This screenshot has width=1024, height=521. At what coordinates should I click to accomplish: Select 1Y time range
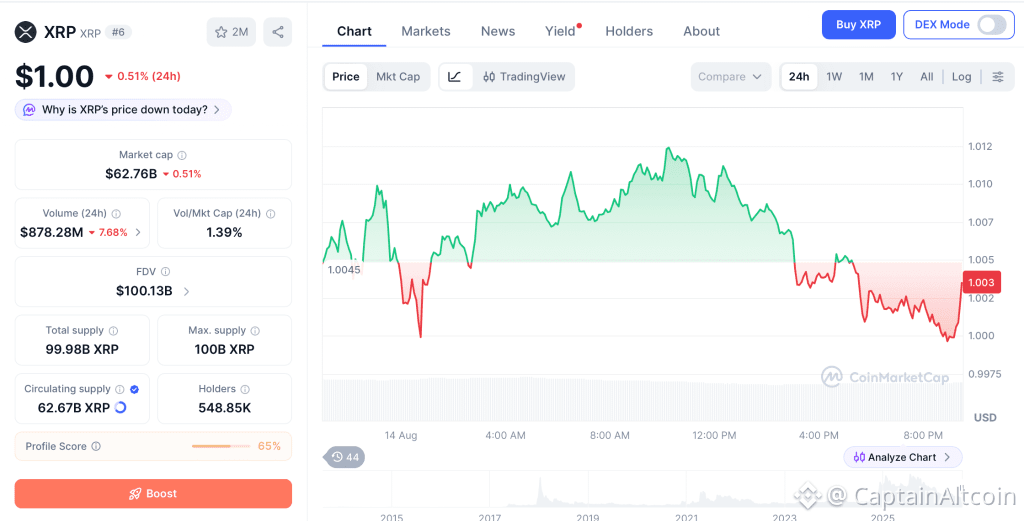tap(897, 76)
